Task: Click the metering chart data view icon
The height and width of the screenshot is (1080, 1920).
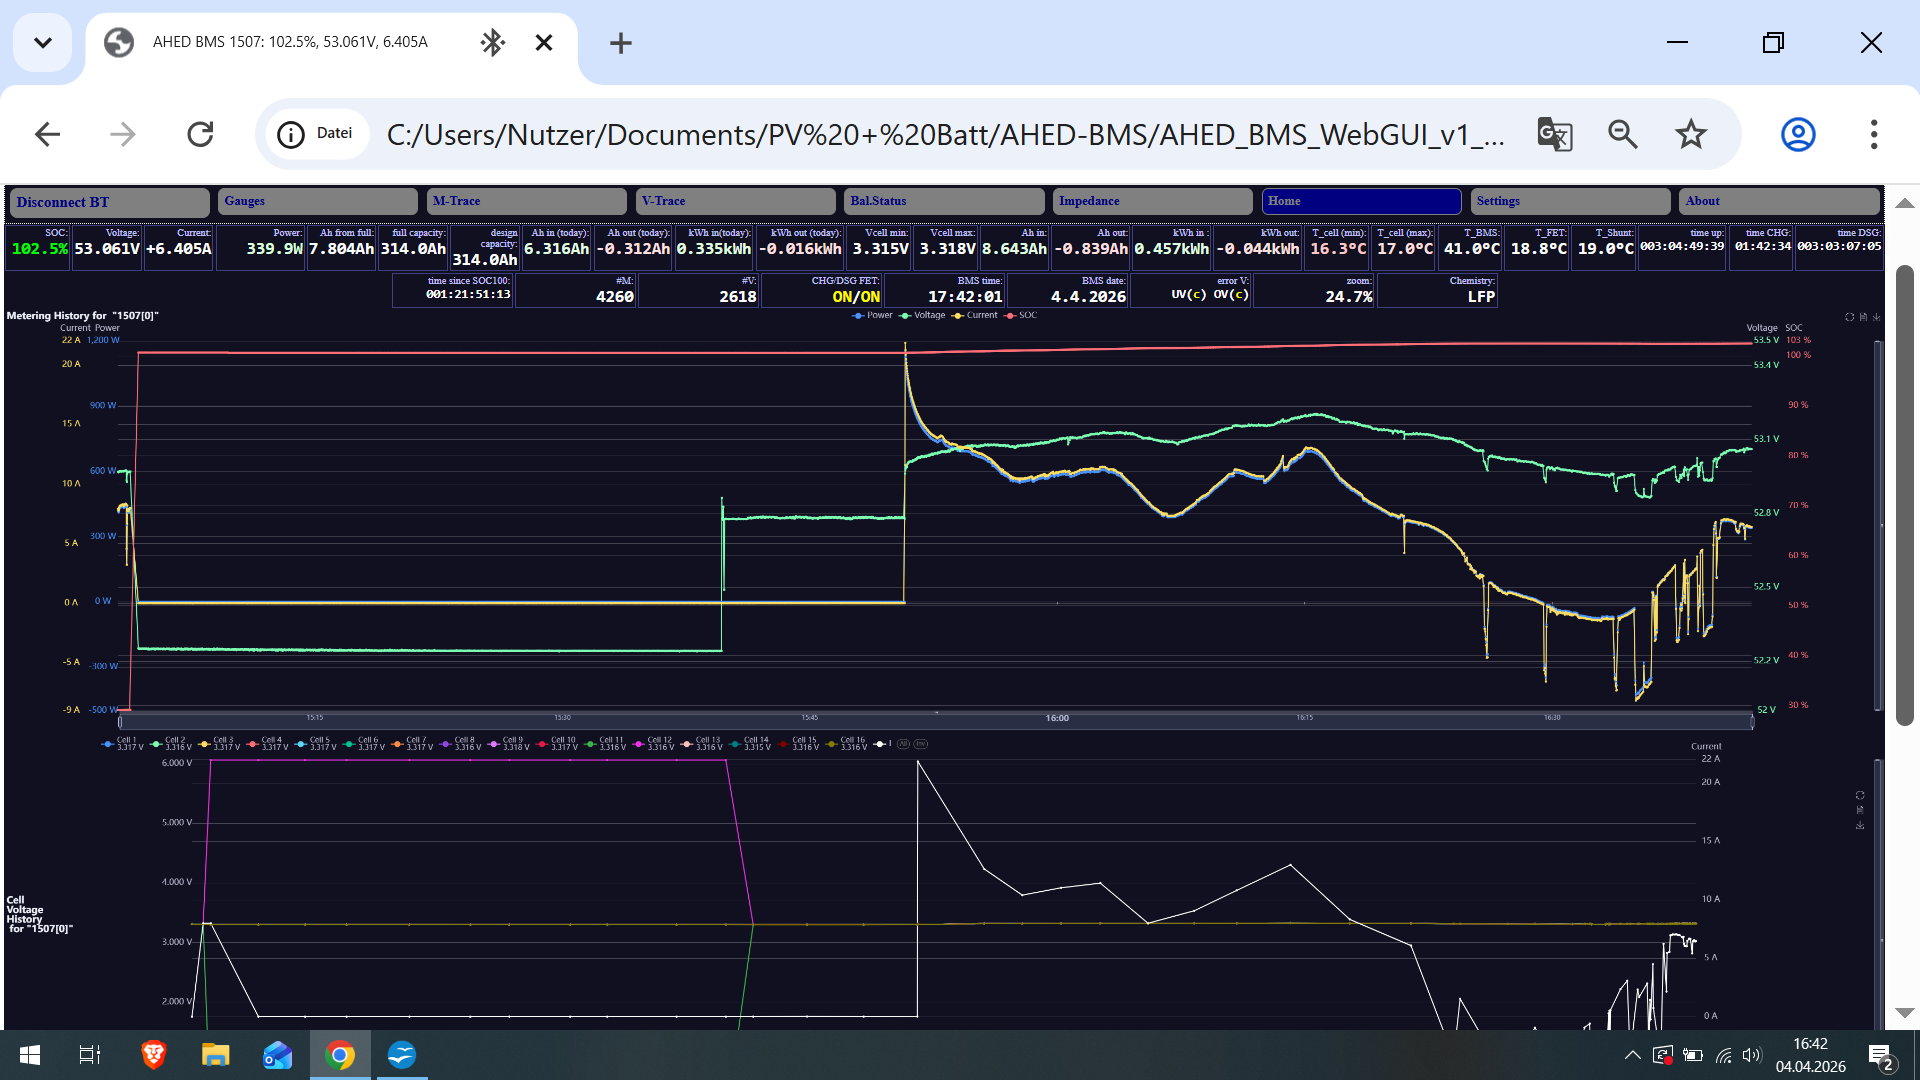Action: click(1863, 317)
